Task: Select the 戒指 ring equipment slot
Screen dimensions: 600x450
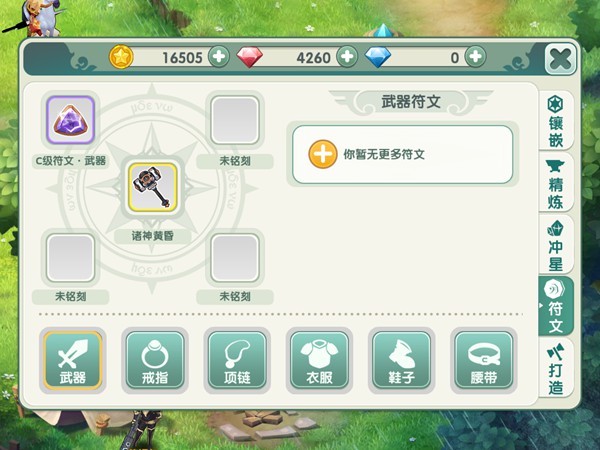Action: pyautogui.click(x=155, y=360)
